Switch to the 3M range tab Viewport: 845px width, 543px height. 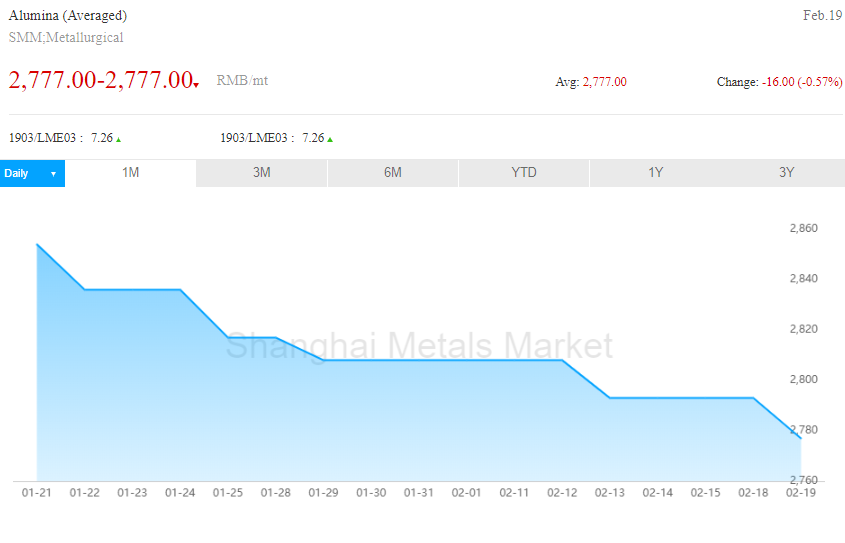261,173
